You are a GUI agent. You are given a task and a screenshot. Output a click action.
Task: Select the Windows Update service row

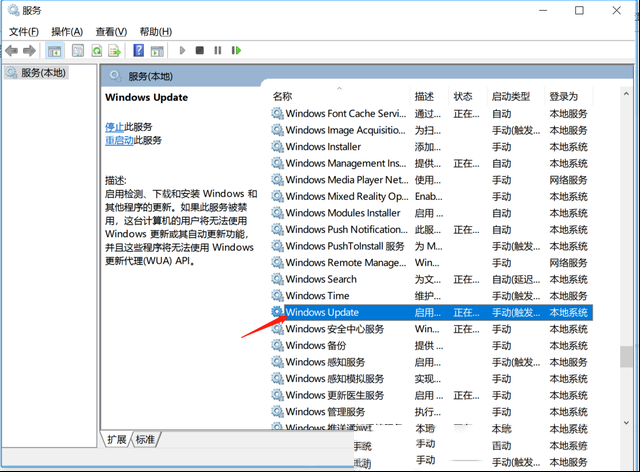tap(431, 312)
